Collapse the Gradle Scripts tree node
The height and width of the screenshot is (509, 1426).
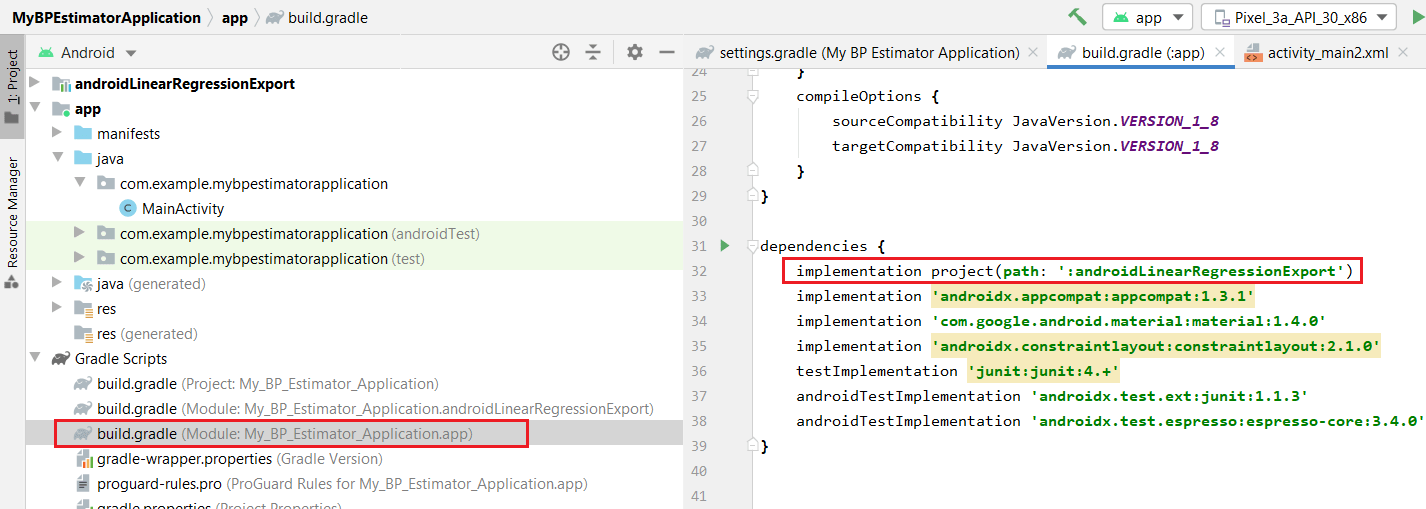(37, 359)
